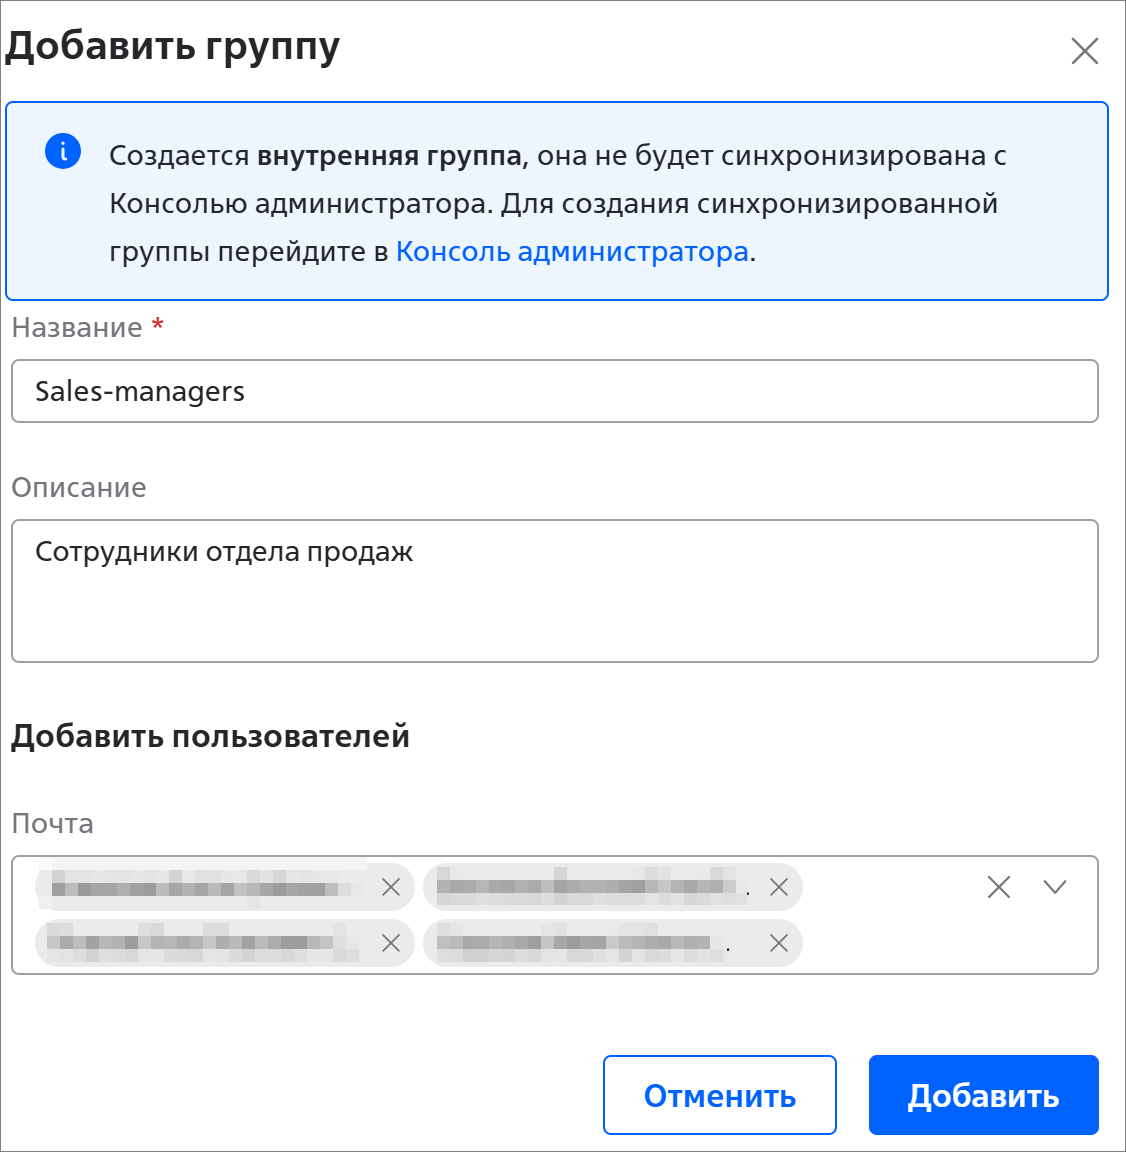Click the blue info icon in the notice
The width and height of the screenshot is (1126, 1152).
(63, 152)
